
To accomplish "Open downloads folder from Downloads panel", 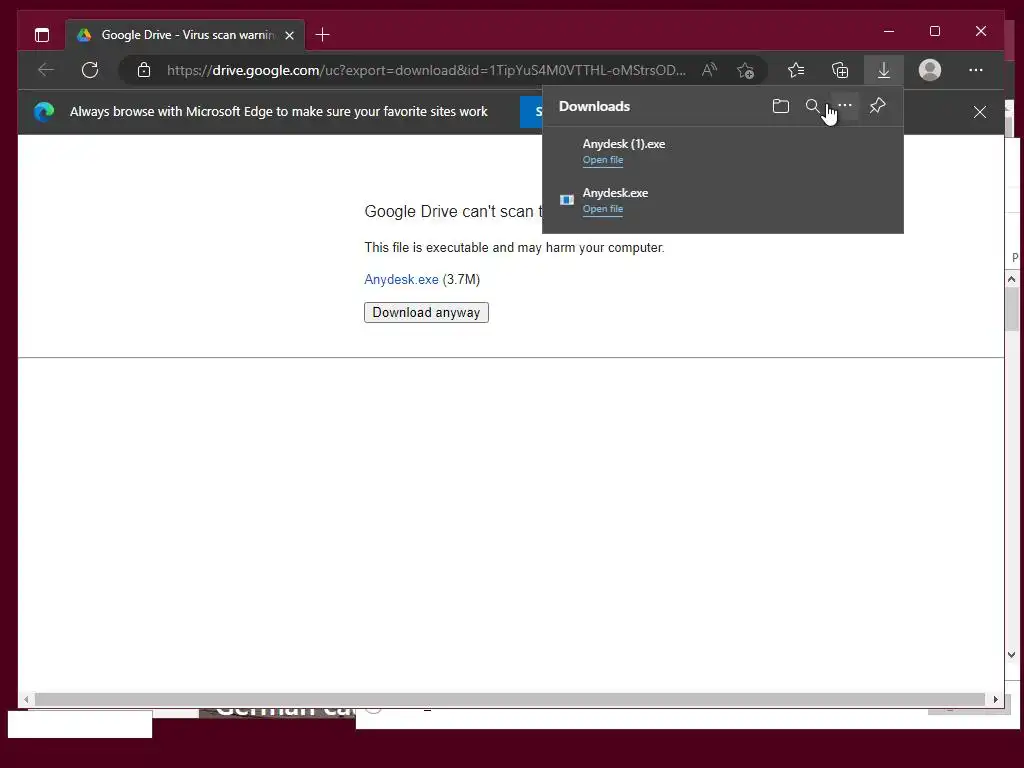I will (x=780, y=106).
